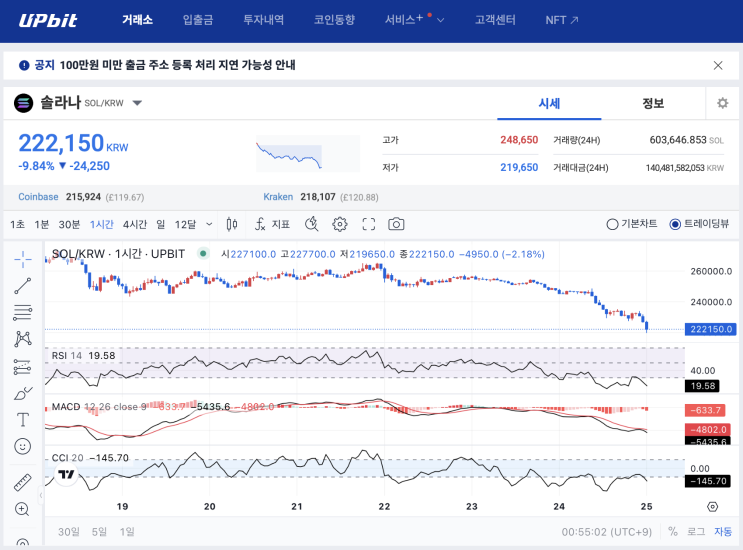This screenshot has height=550, width=743.
Task: Switch to the 시세 tab
Action: tap(549, 103)
